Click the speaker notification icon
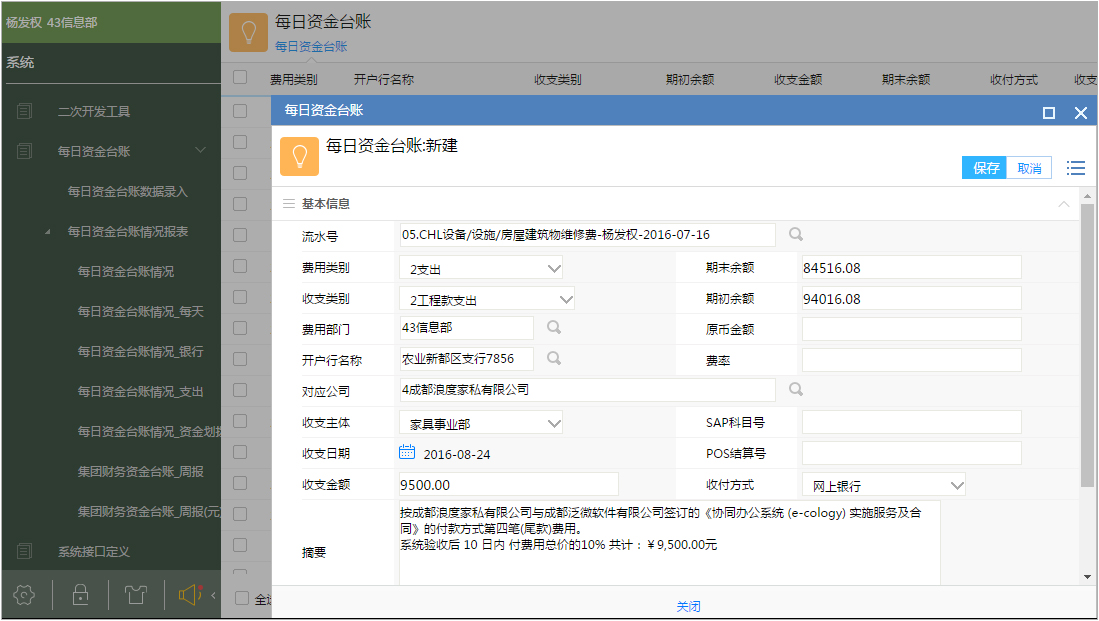This screenshot has height=621, width=1099. [x=189, y=595]
